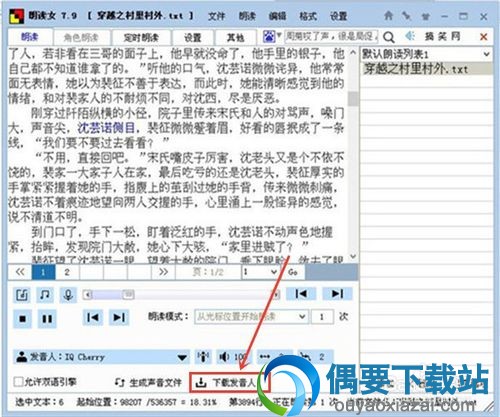
Task: Click previous sentence button beside pause
Action: [93, 317]
